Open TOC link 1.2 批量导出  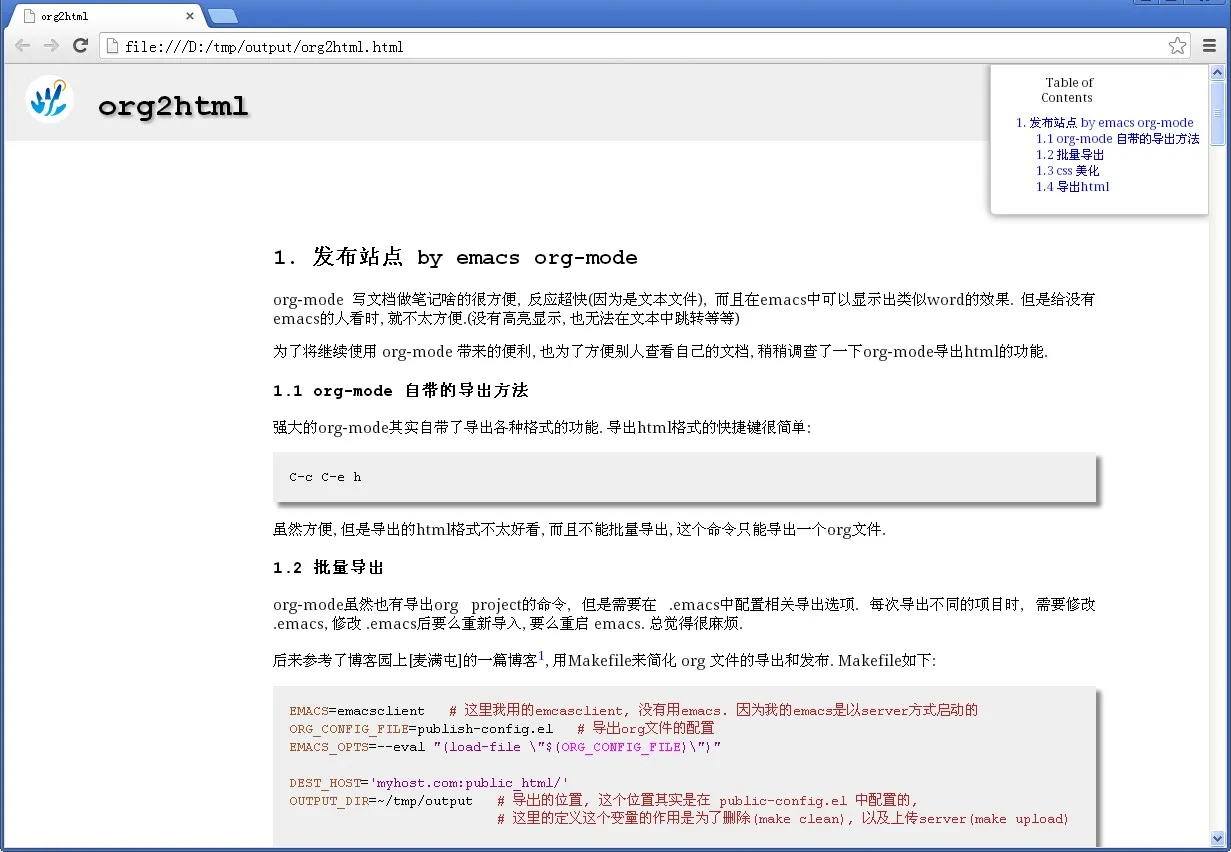tap(1070, 155)
